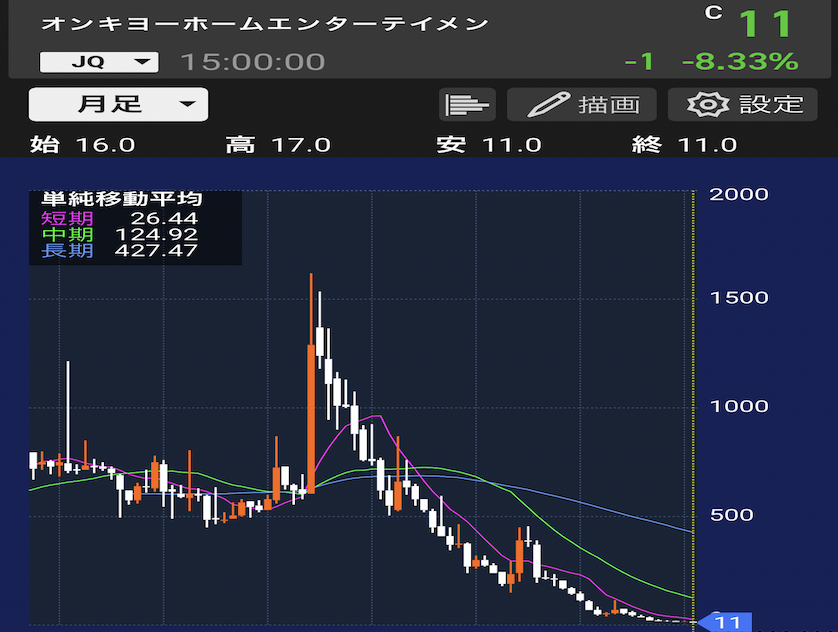The width and height of the screenshot is (838, 632).
Task: Click the 高 17.0 high value
Action: pyautogui.click(x=278, y=145)
